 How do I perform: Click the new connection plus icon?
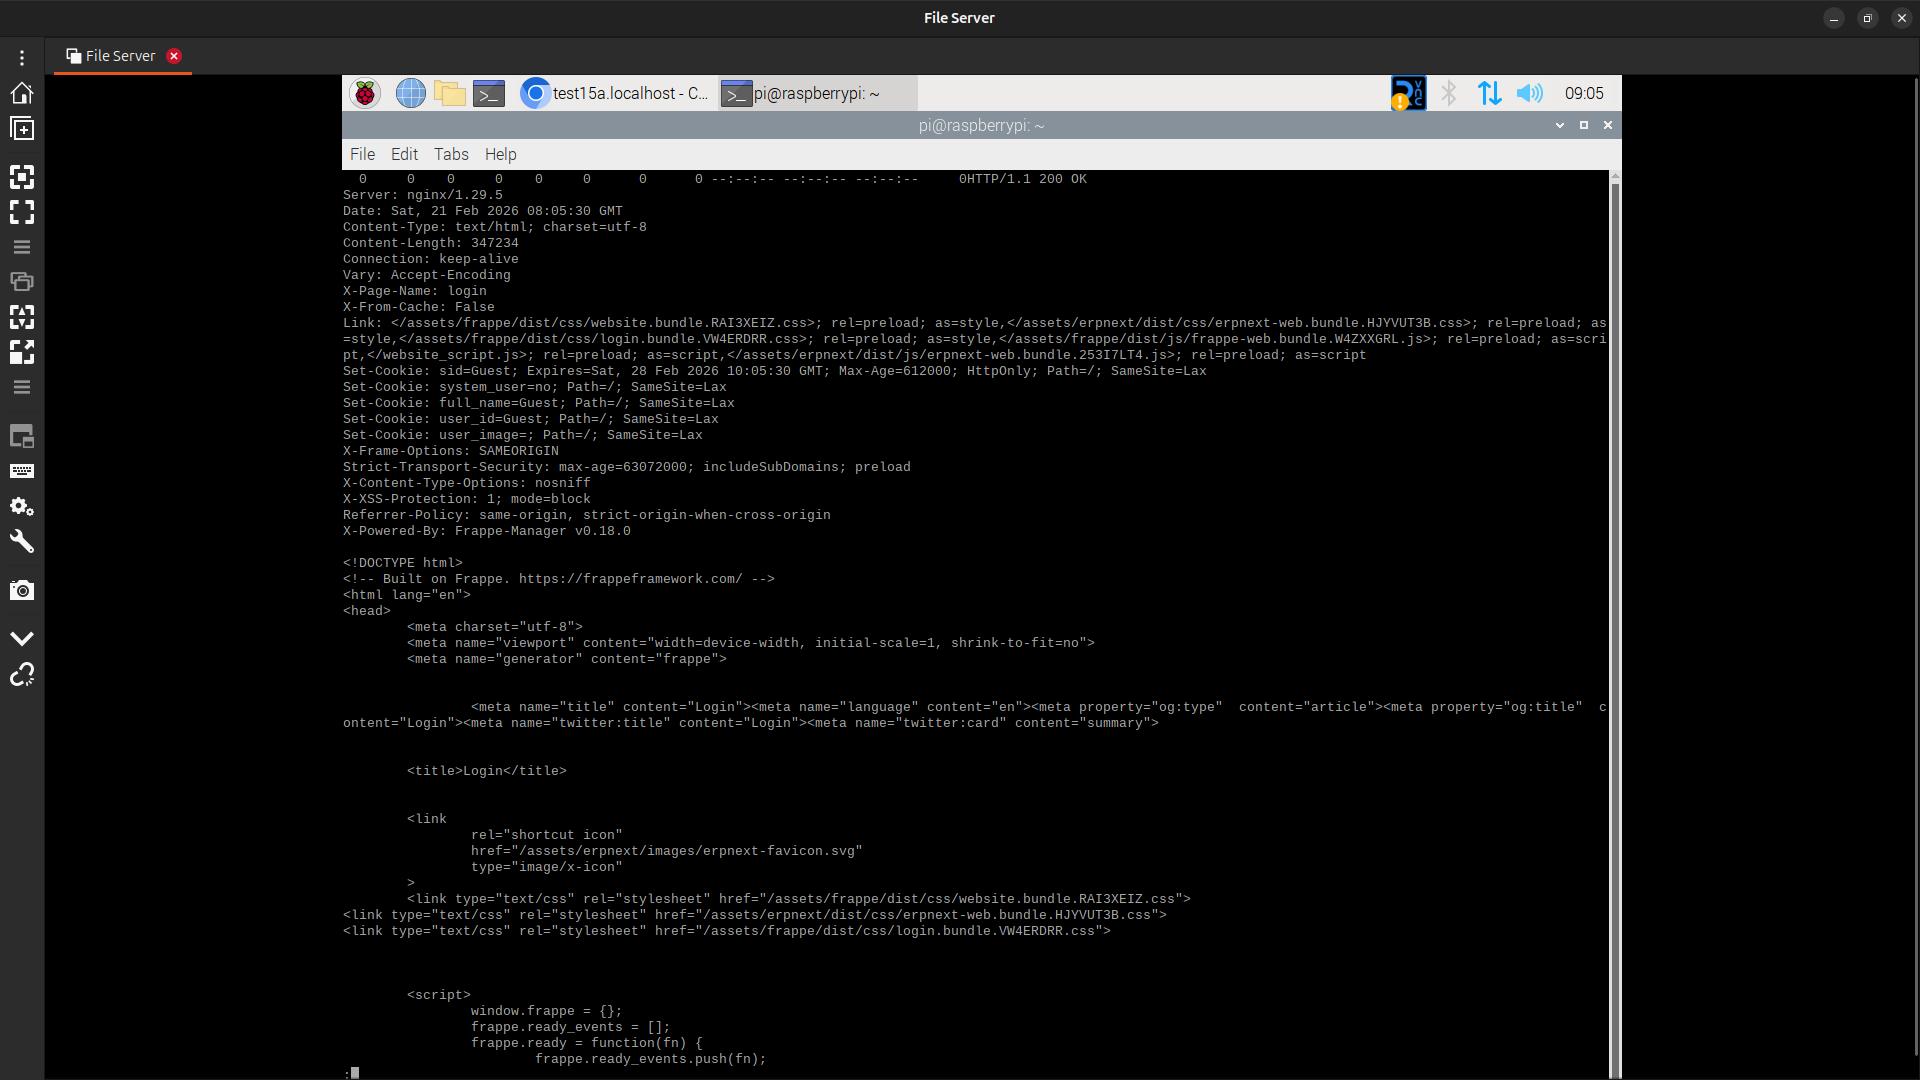coord(22,129)
